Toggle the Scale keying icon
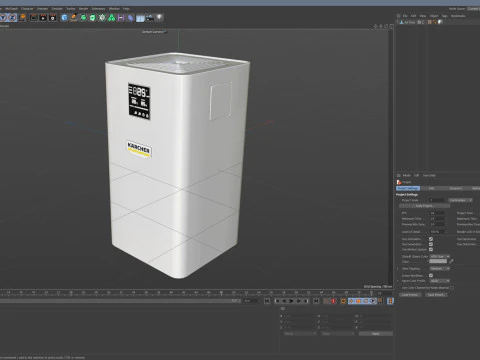 click(x=359, y=301)
